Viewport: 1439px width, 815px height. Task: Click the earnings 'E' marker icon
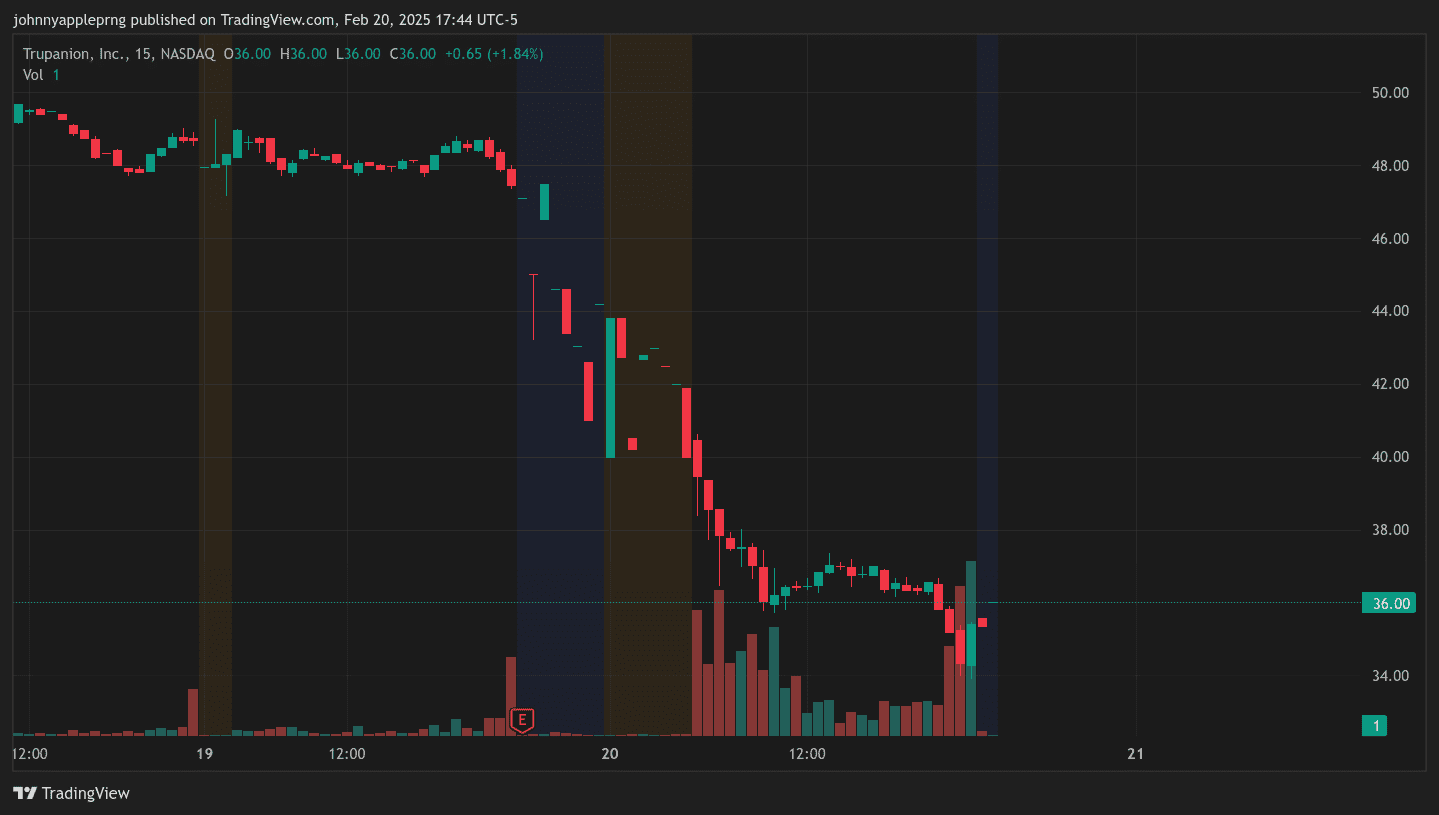(522, 719)
